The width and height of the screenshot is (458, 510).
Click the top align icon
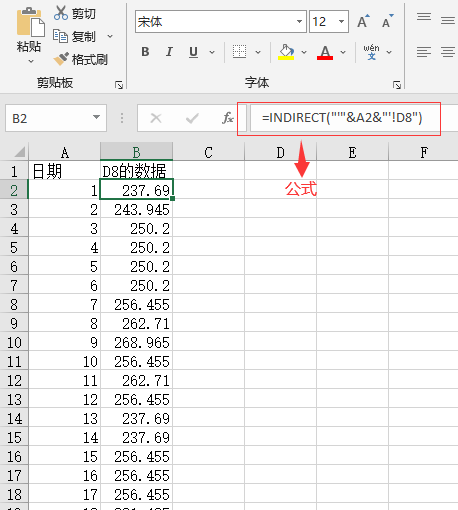tap(424, 17)
